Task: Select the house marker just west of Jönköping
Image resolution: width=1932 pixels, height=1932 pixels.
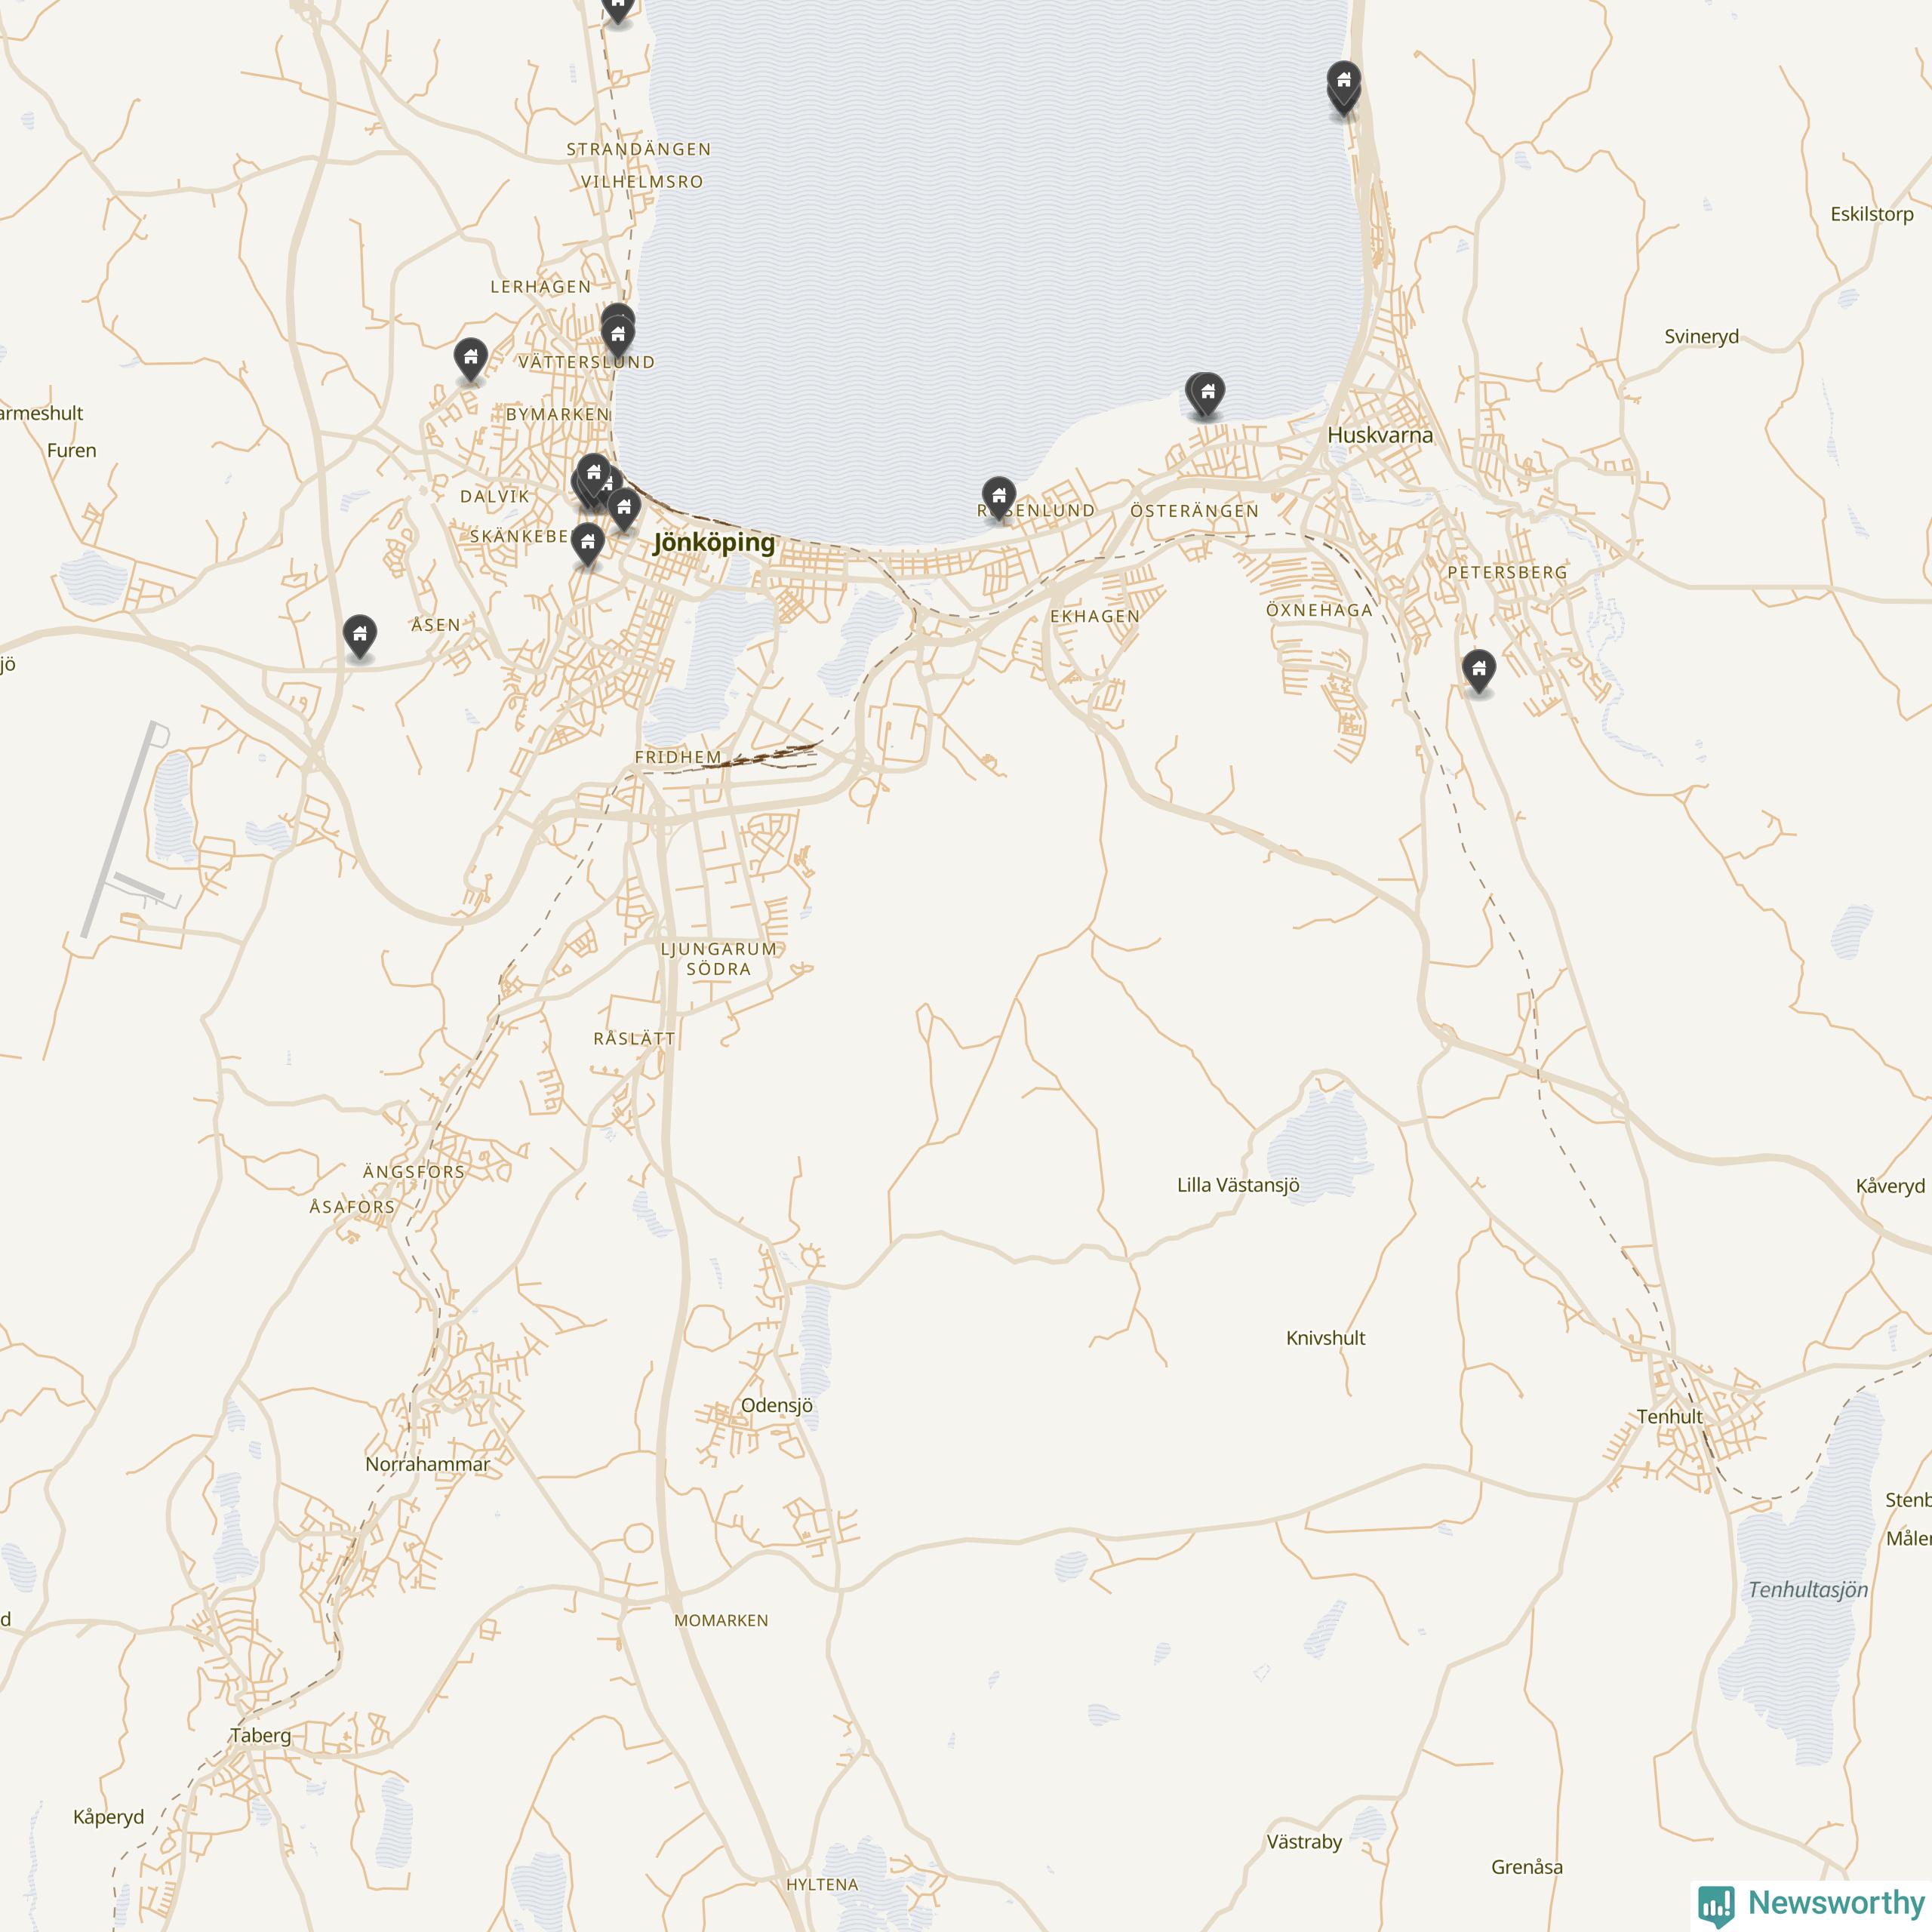Action: (x=624, y=508)
